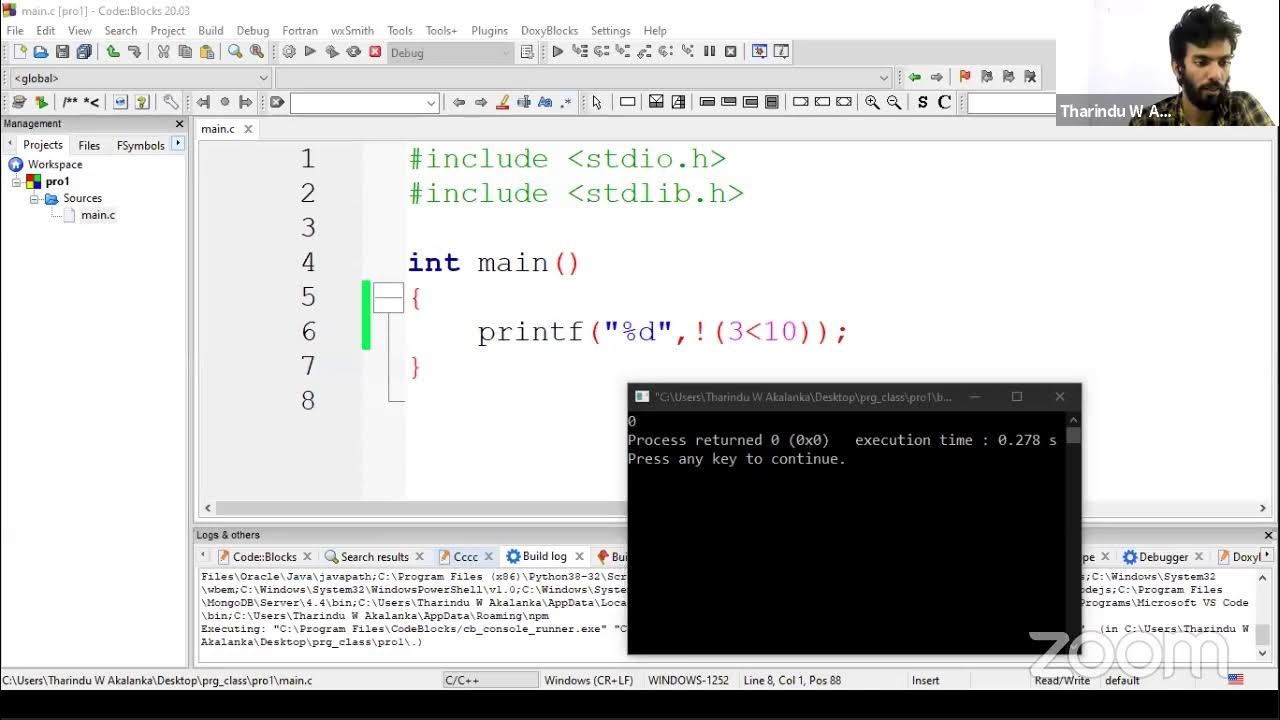Open the function list dropdown beside <global>
Screen dimensions: 1280x720
883,78
